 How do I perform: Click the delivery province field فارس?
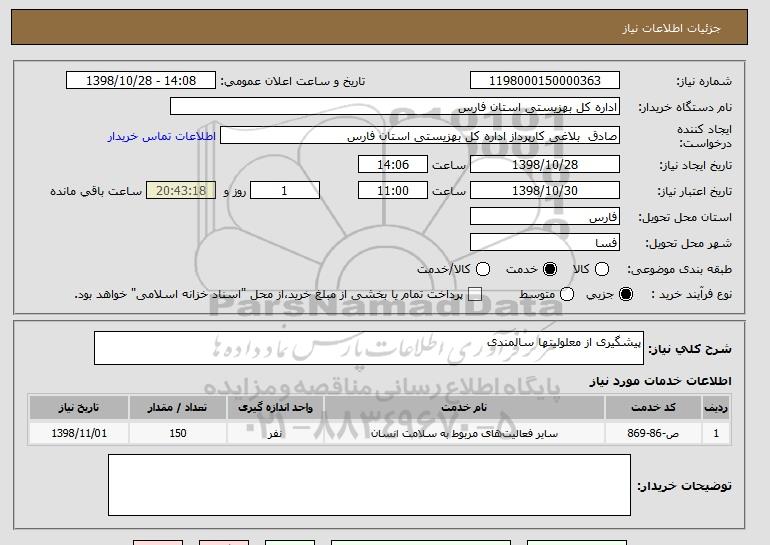tap(545, 217)
